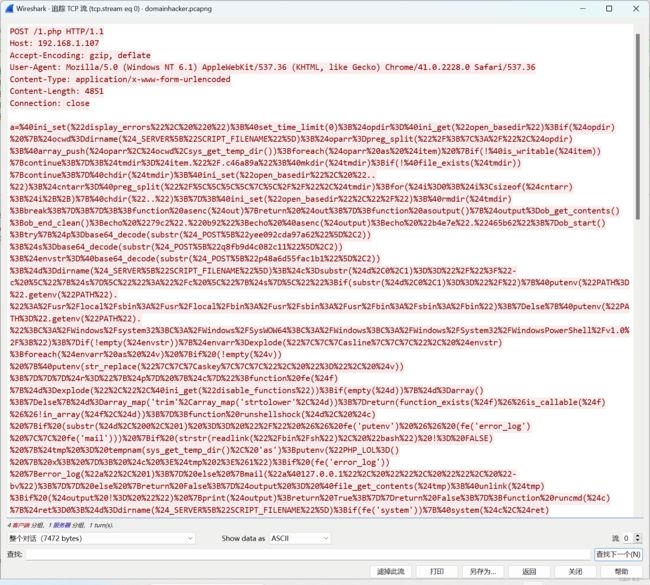Click the '%3Bforeach(%24envarr' payload line
Image resolution: width=650 pixels, height=585 pixels.
coord(146,354)
